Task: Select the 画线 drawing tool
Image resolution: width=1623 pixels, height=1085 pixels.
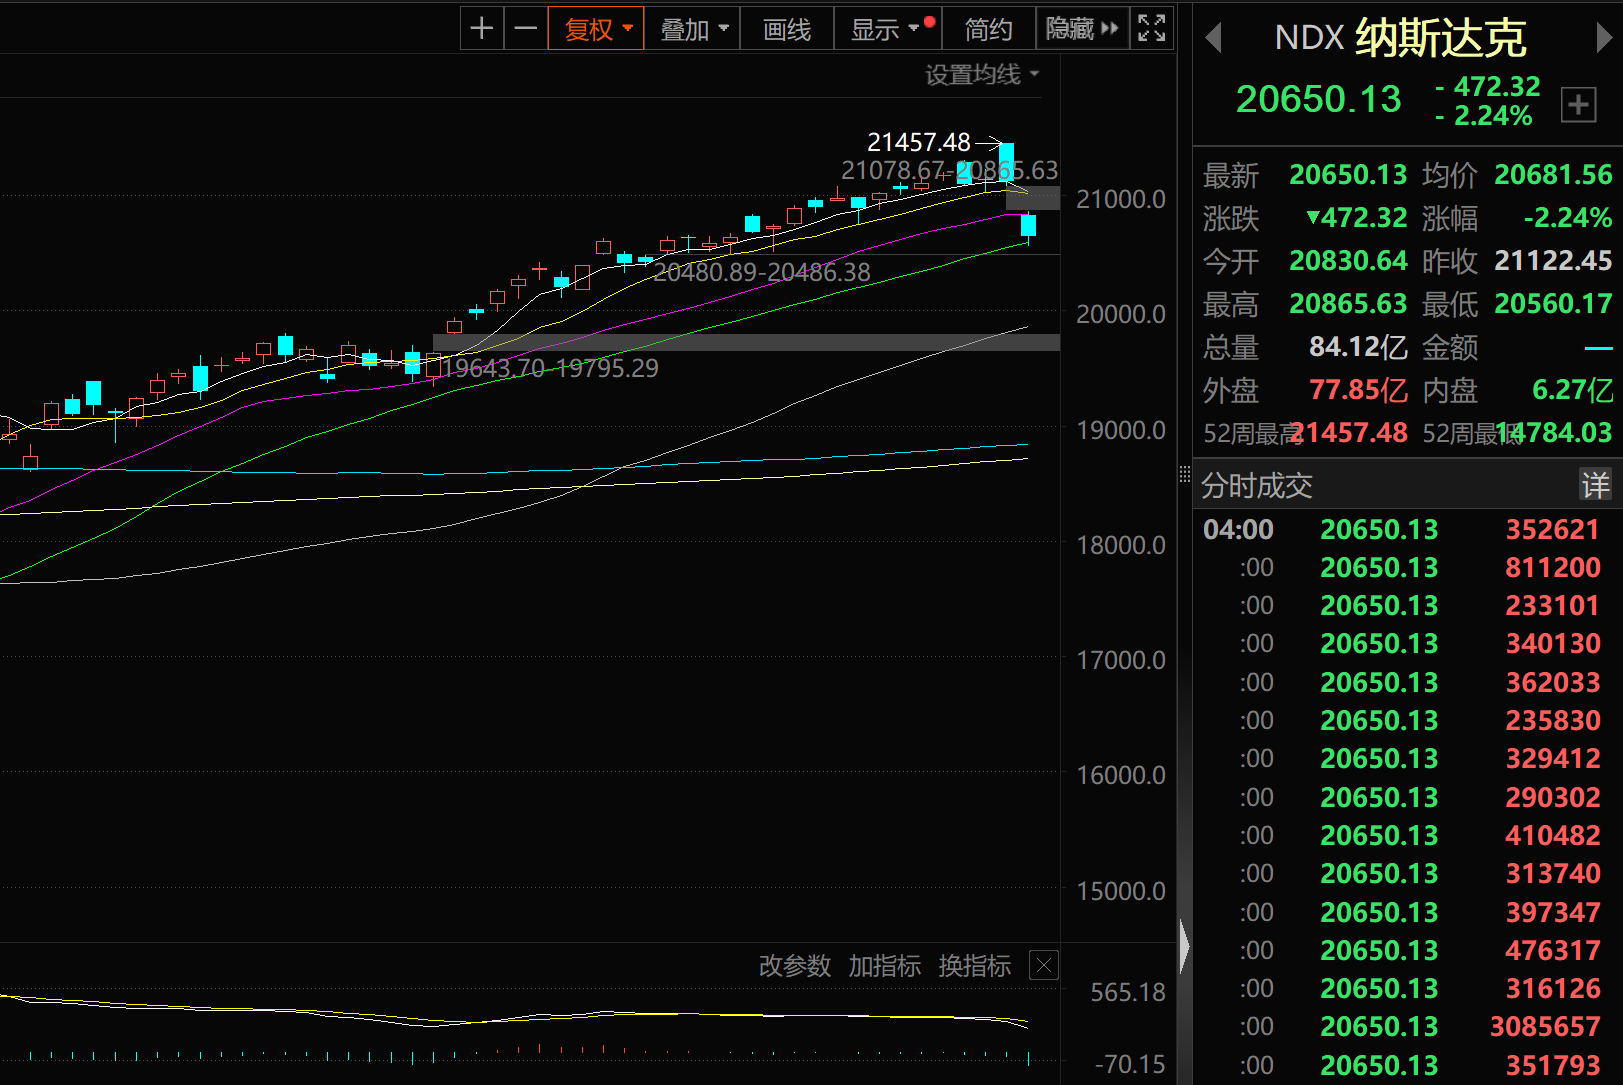Action: point(787,28)
